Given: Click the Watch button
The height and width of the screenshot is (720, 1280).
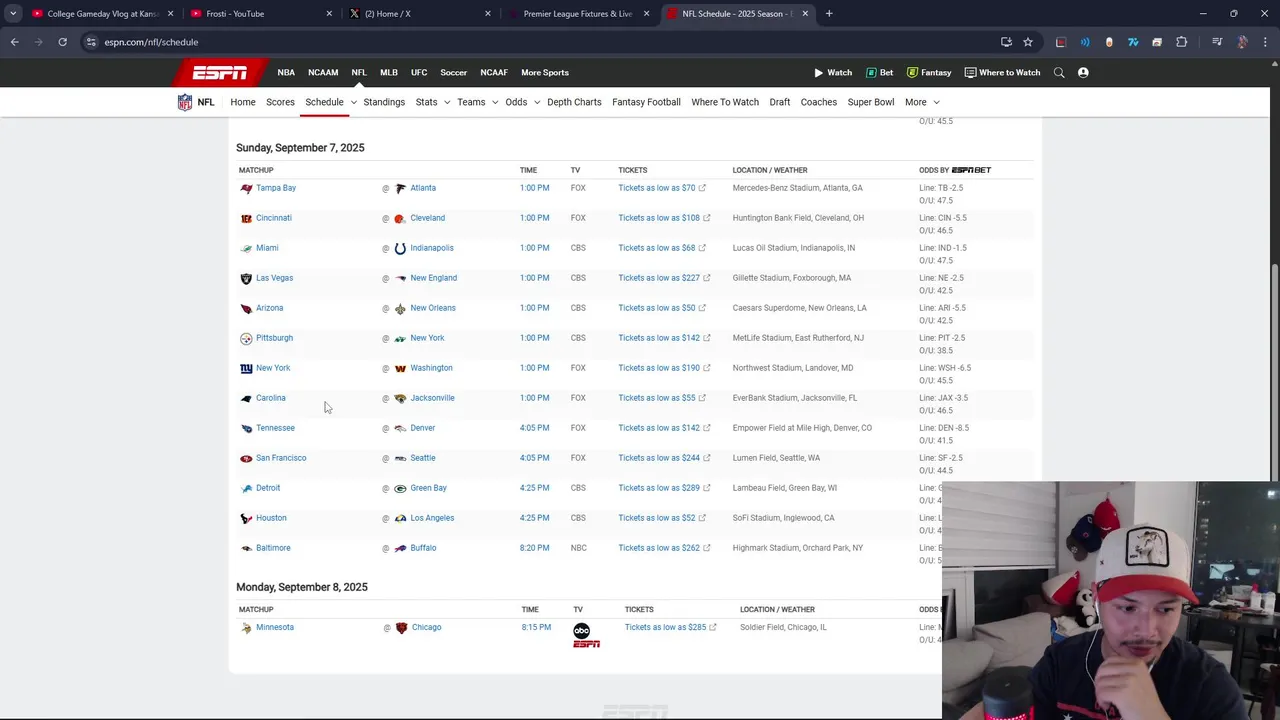Looking at the screenshot, I should pos(832,72).
